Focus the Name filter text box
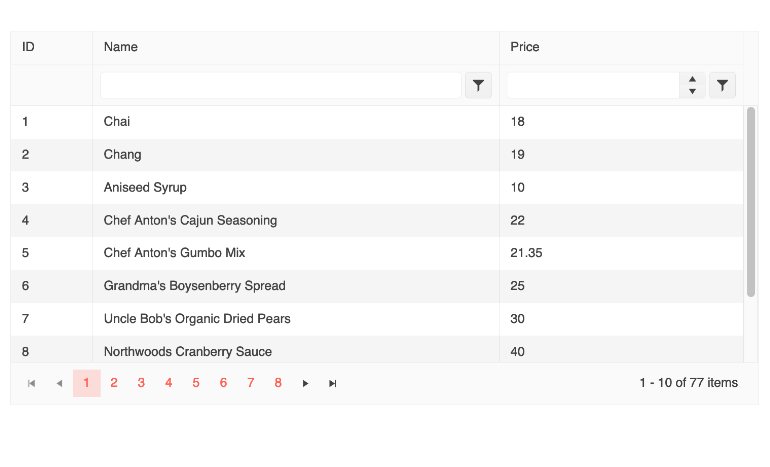 click(x=281, y=85)
